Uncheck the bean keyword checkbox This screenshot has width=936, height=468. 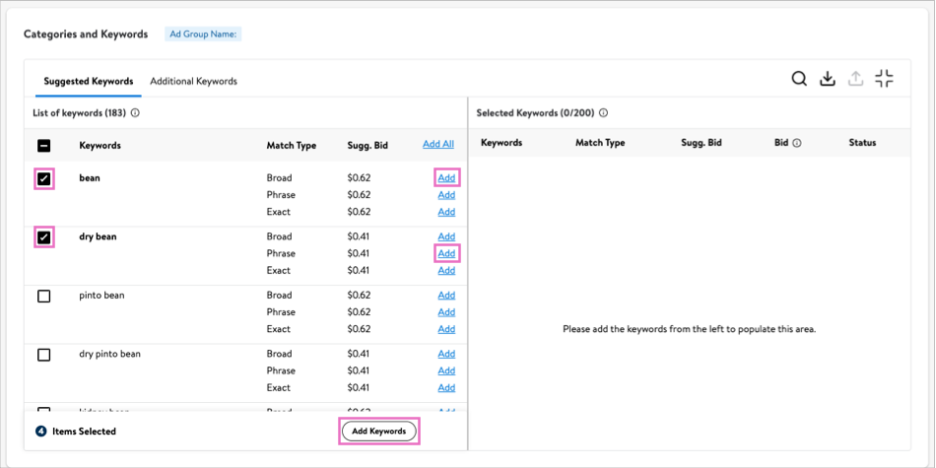(x=44, y=178)
